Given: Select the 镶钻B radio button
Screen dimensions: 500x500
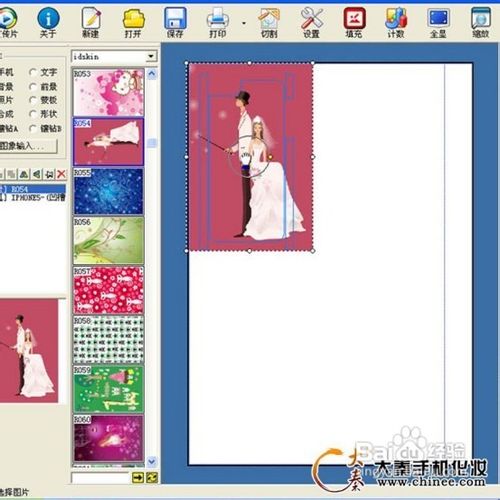Looking at the screenshot, I should point(33,128).
